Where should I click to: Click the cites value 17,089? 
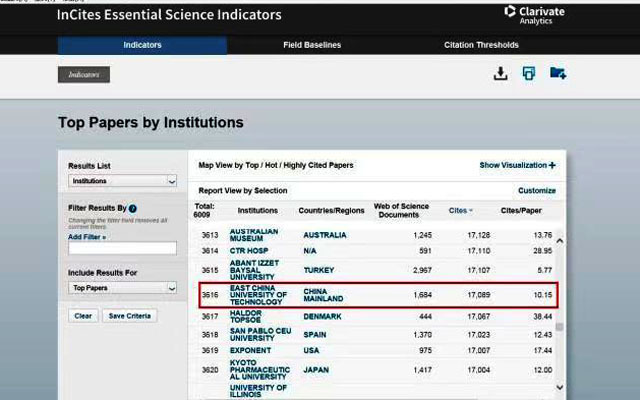[x=479, y=295]
